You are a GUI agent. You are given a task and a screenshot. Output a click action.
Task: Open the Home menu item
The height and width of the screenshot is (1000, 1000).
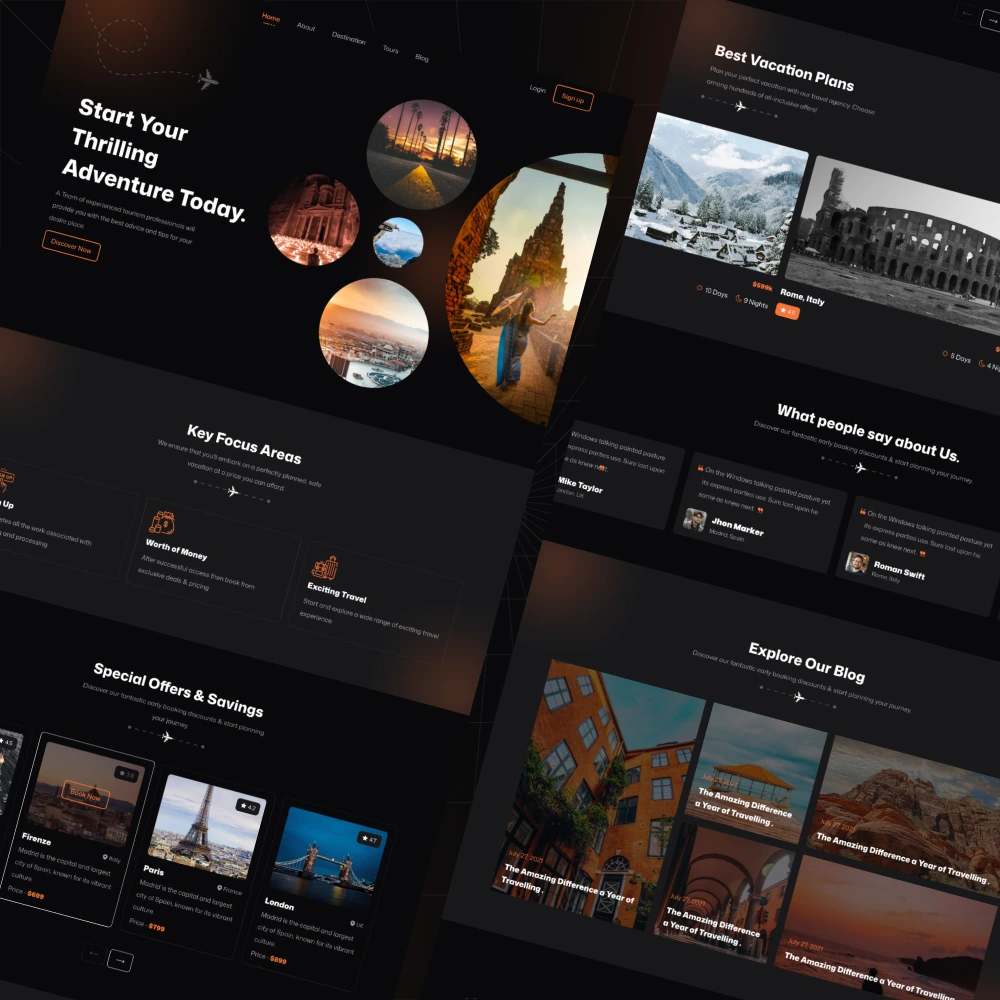click(271, 18)
